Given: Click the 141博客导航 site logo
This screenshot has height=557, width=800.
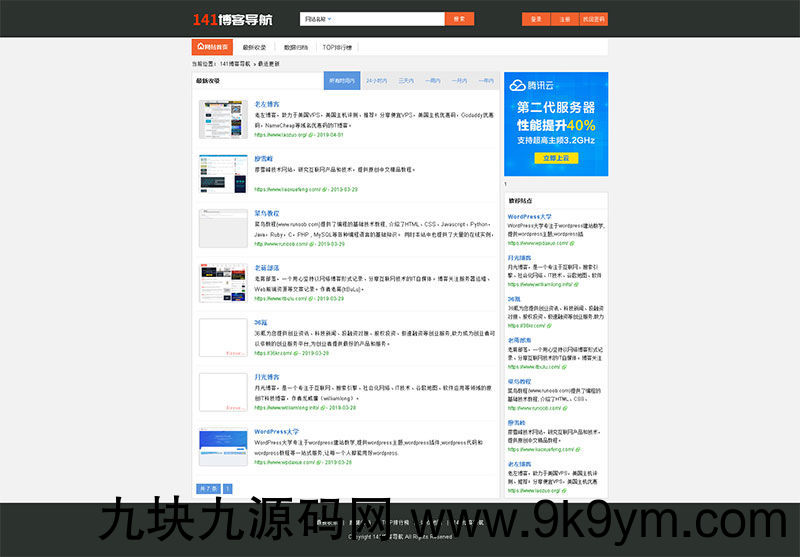Looking at the screenshot, I should (232, 19).
